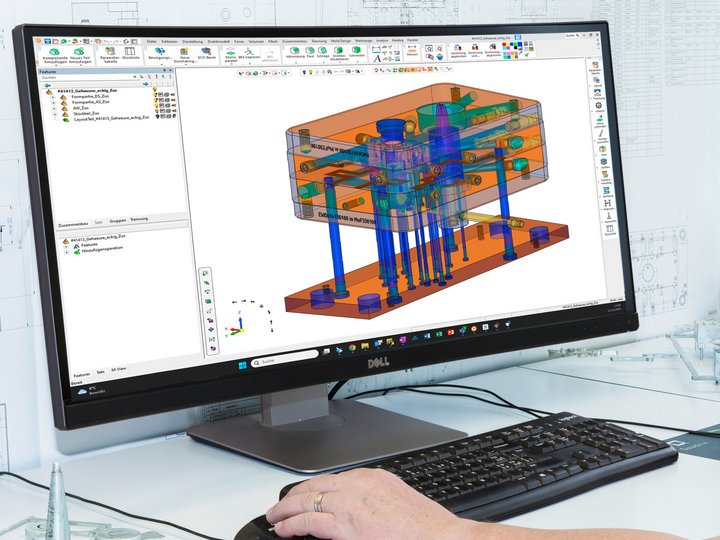Click the Komponente hinzufügen ribbon icon
Viewport: 720px width, 540px height.
tap(53, 53)
